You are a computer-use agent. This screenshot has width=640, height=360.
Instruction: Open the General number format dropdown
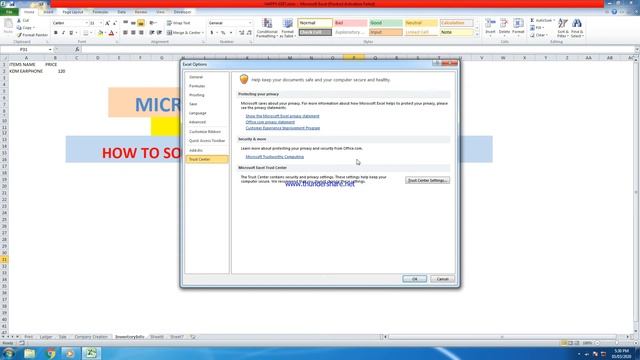click(x=250, y=23)
